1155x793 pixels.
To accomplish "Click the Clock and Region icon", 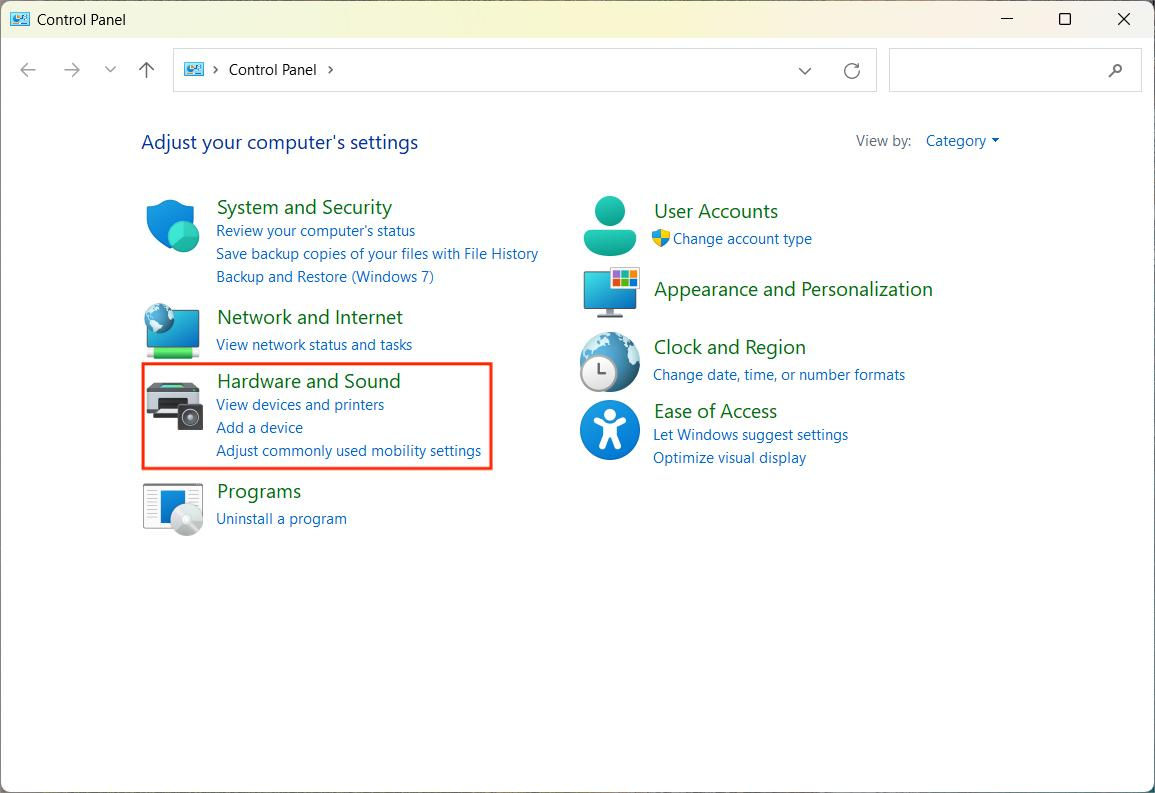I will coord(609,361).
